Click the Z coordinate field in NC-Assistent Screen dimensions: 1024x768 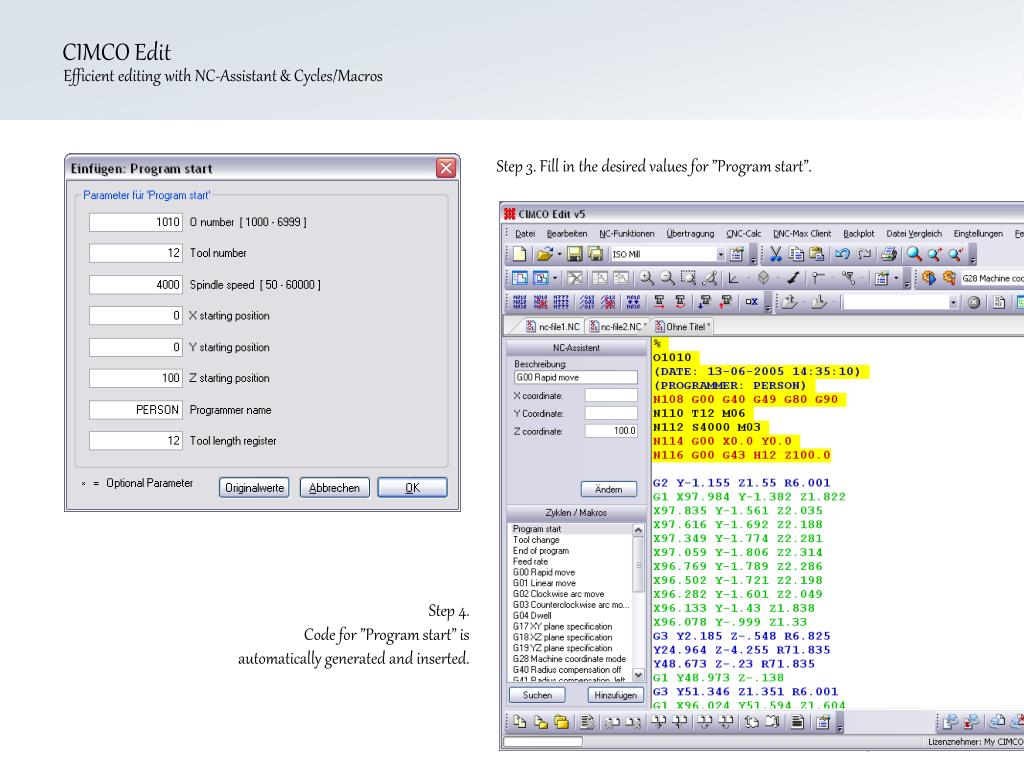click(x=611, y=431)
